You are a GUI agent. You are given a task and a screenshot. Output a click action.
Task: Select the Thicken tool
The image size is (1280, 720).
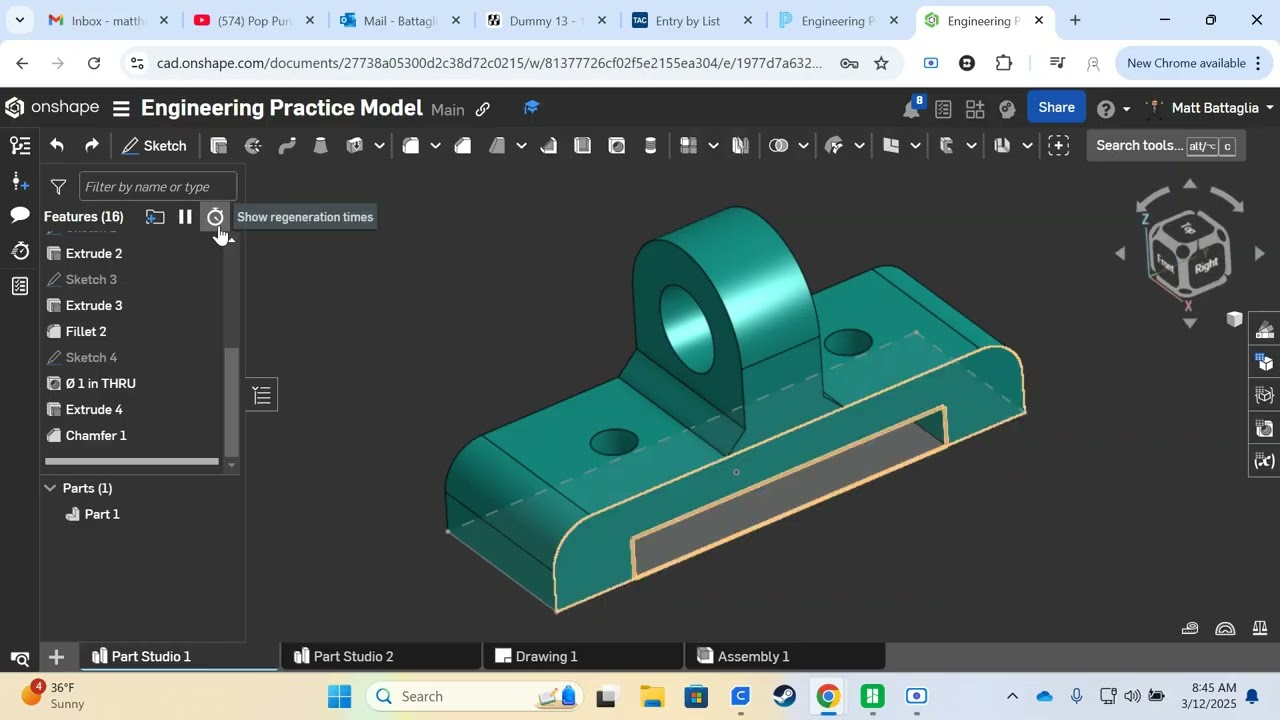pos(354,146)
